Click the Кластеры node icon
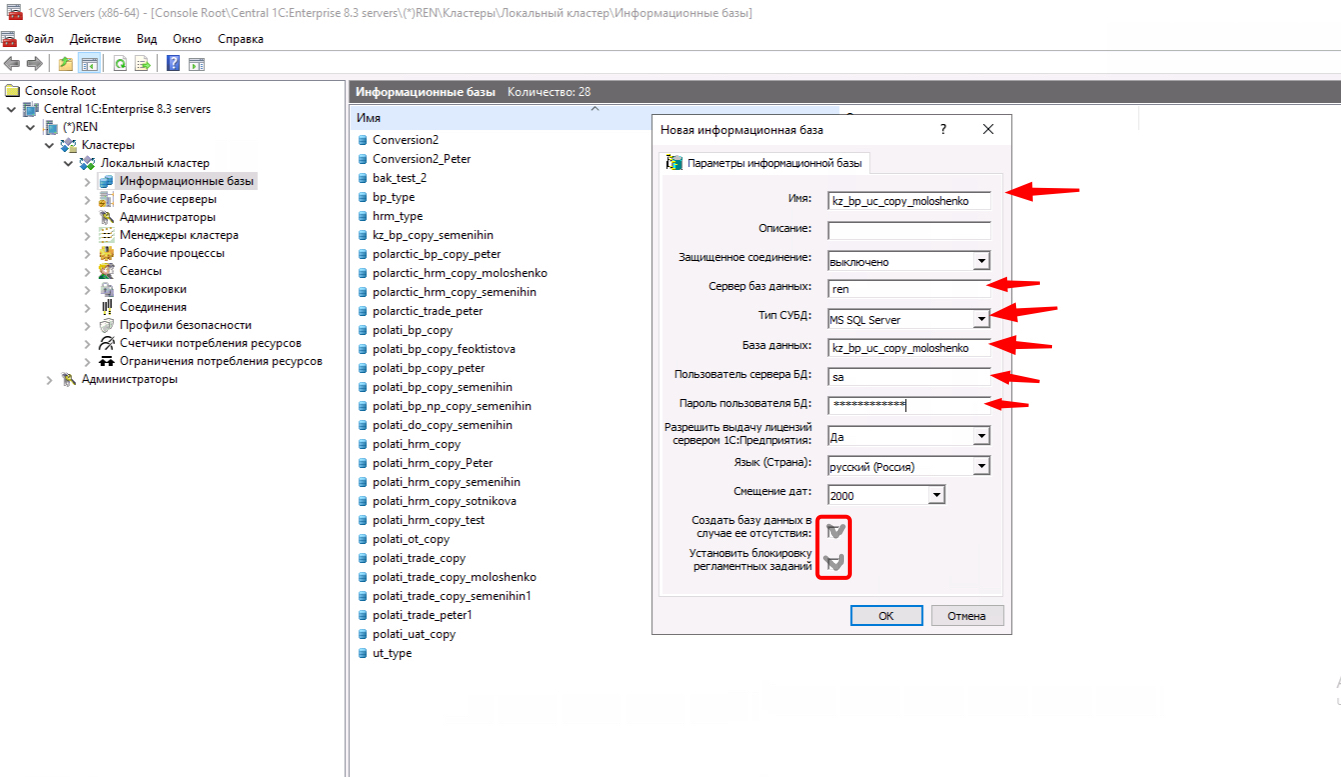This screenshot has width=1341, height=777. coord(69,145)
